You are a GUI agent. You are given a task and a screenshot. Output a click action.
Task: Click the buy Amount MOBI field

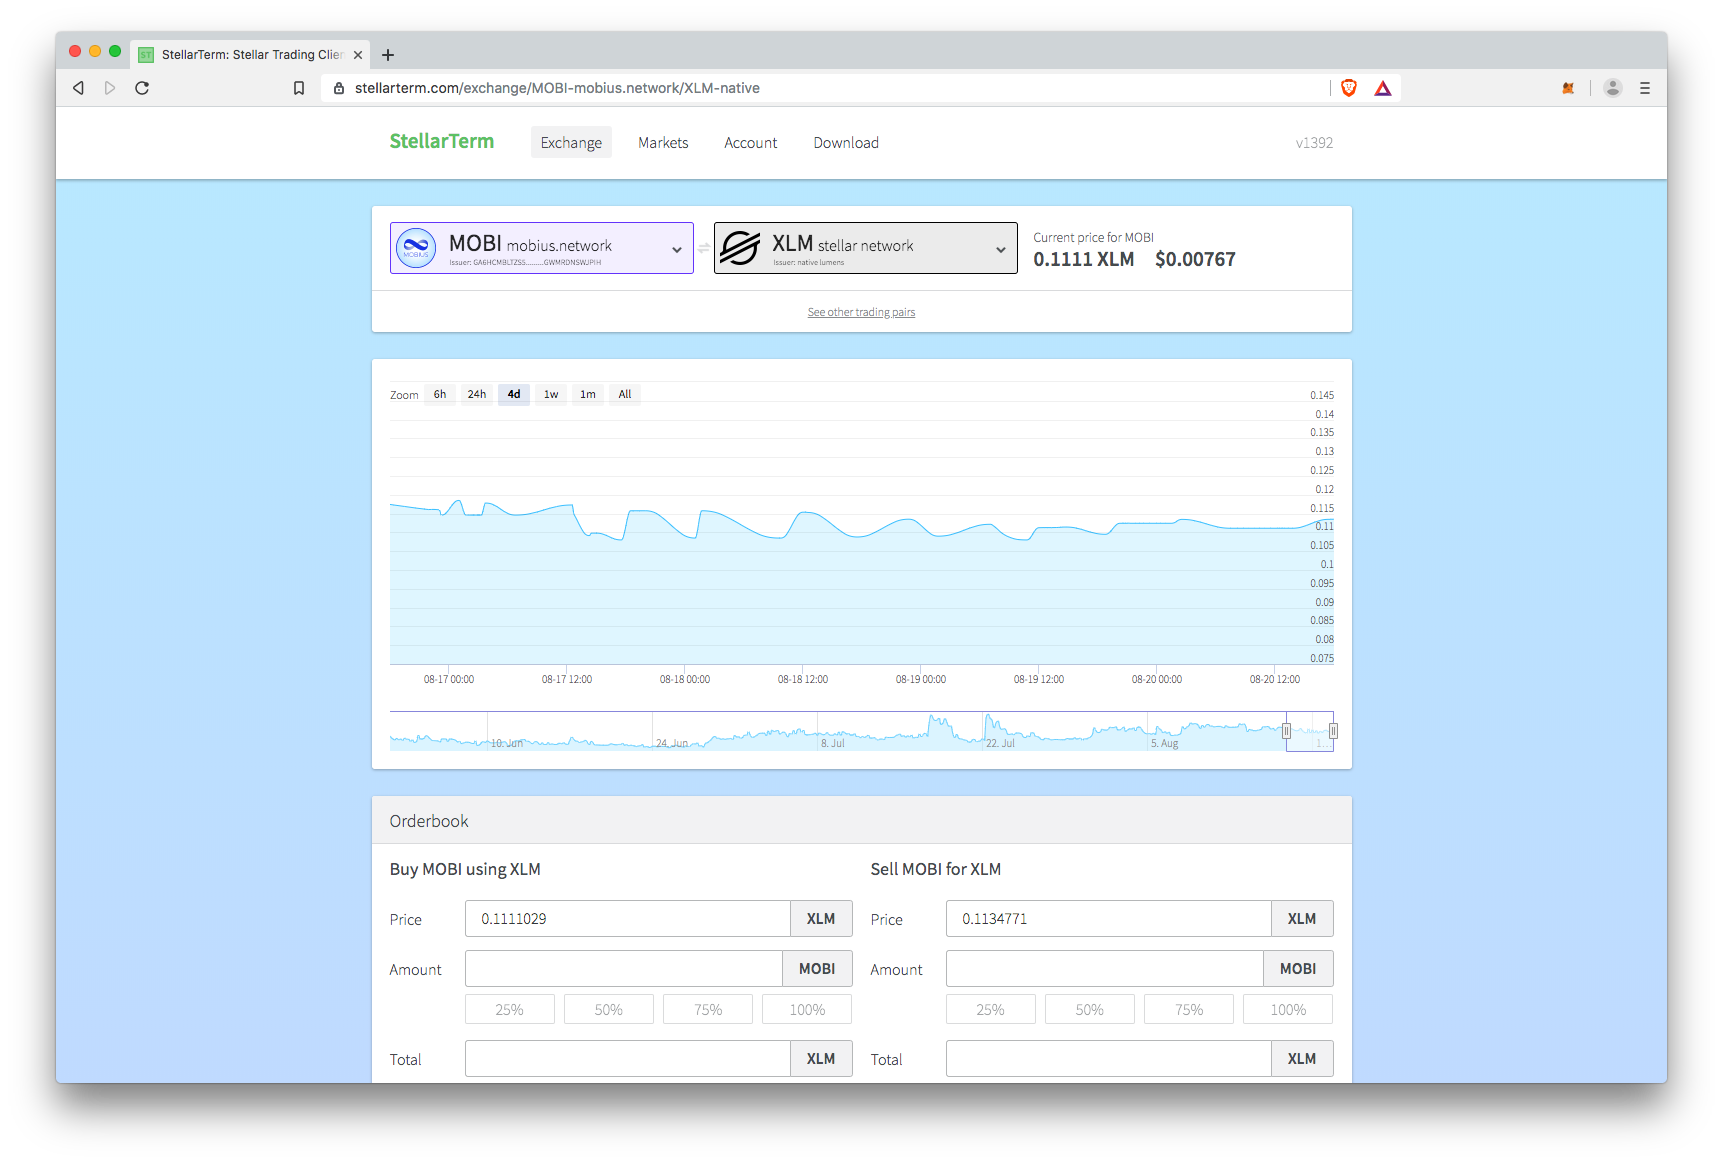coord(624,969)
